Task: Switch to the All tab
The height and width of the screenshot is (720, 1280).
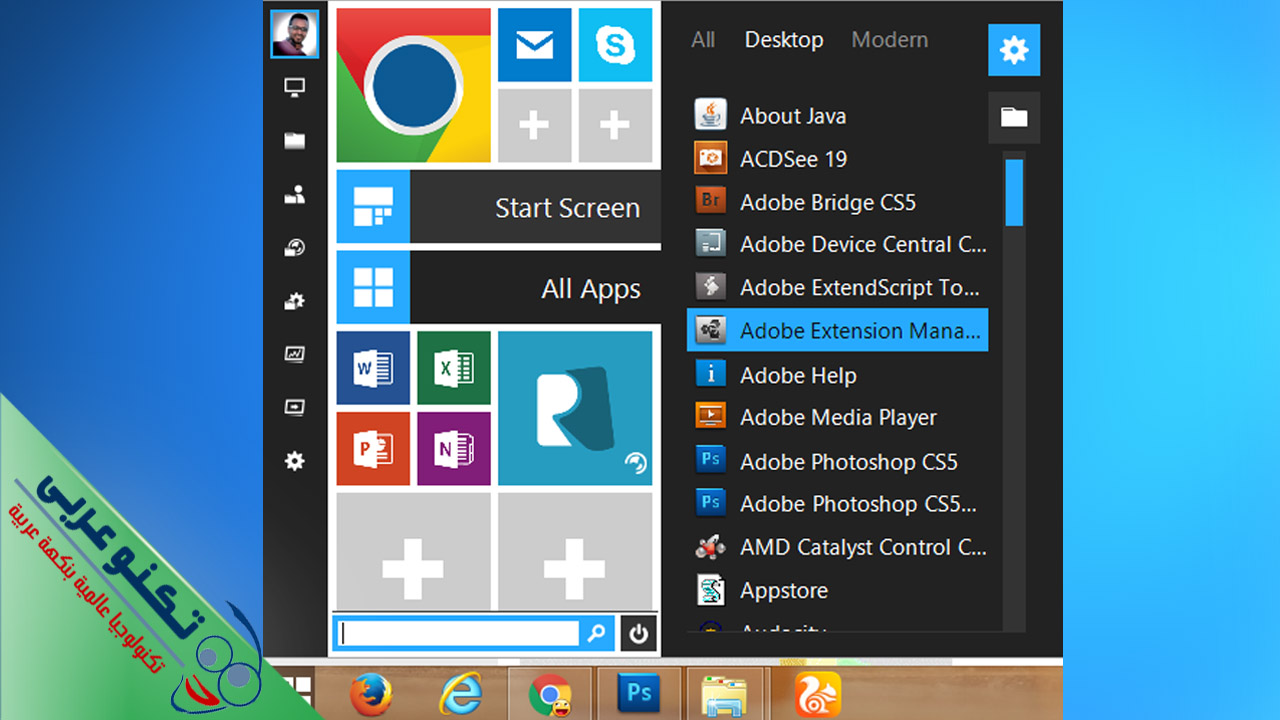Action: (x=703, y=40)
